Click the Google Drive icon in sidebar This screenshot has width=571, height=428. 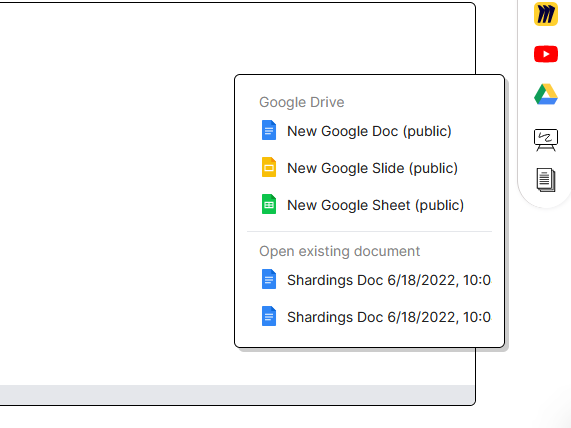point(546,94)
